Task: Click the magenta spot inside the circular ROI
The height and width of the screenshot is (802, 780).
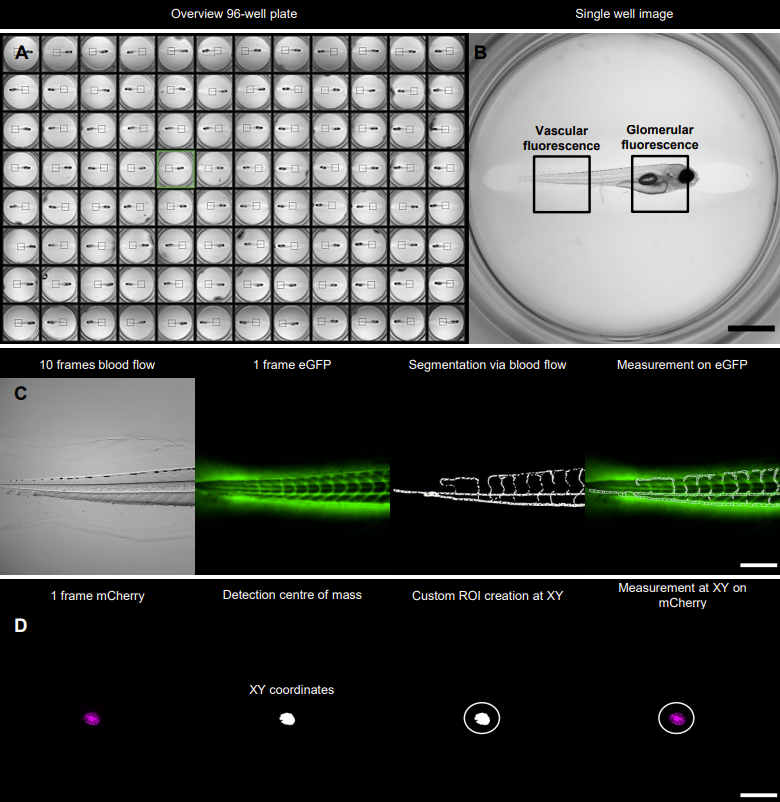Action: (x=676, y=719)
